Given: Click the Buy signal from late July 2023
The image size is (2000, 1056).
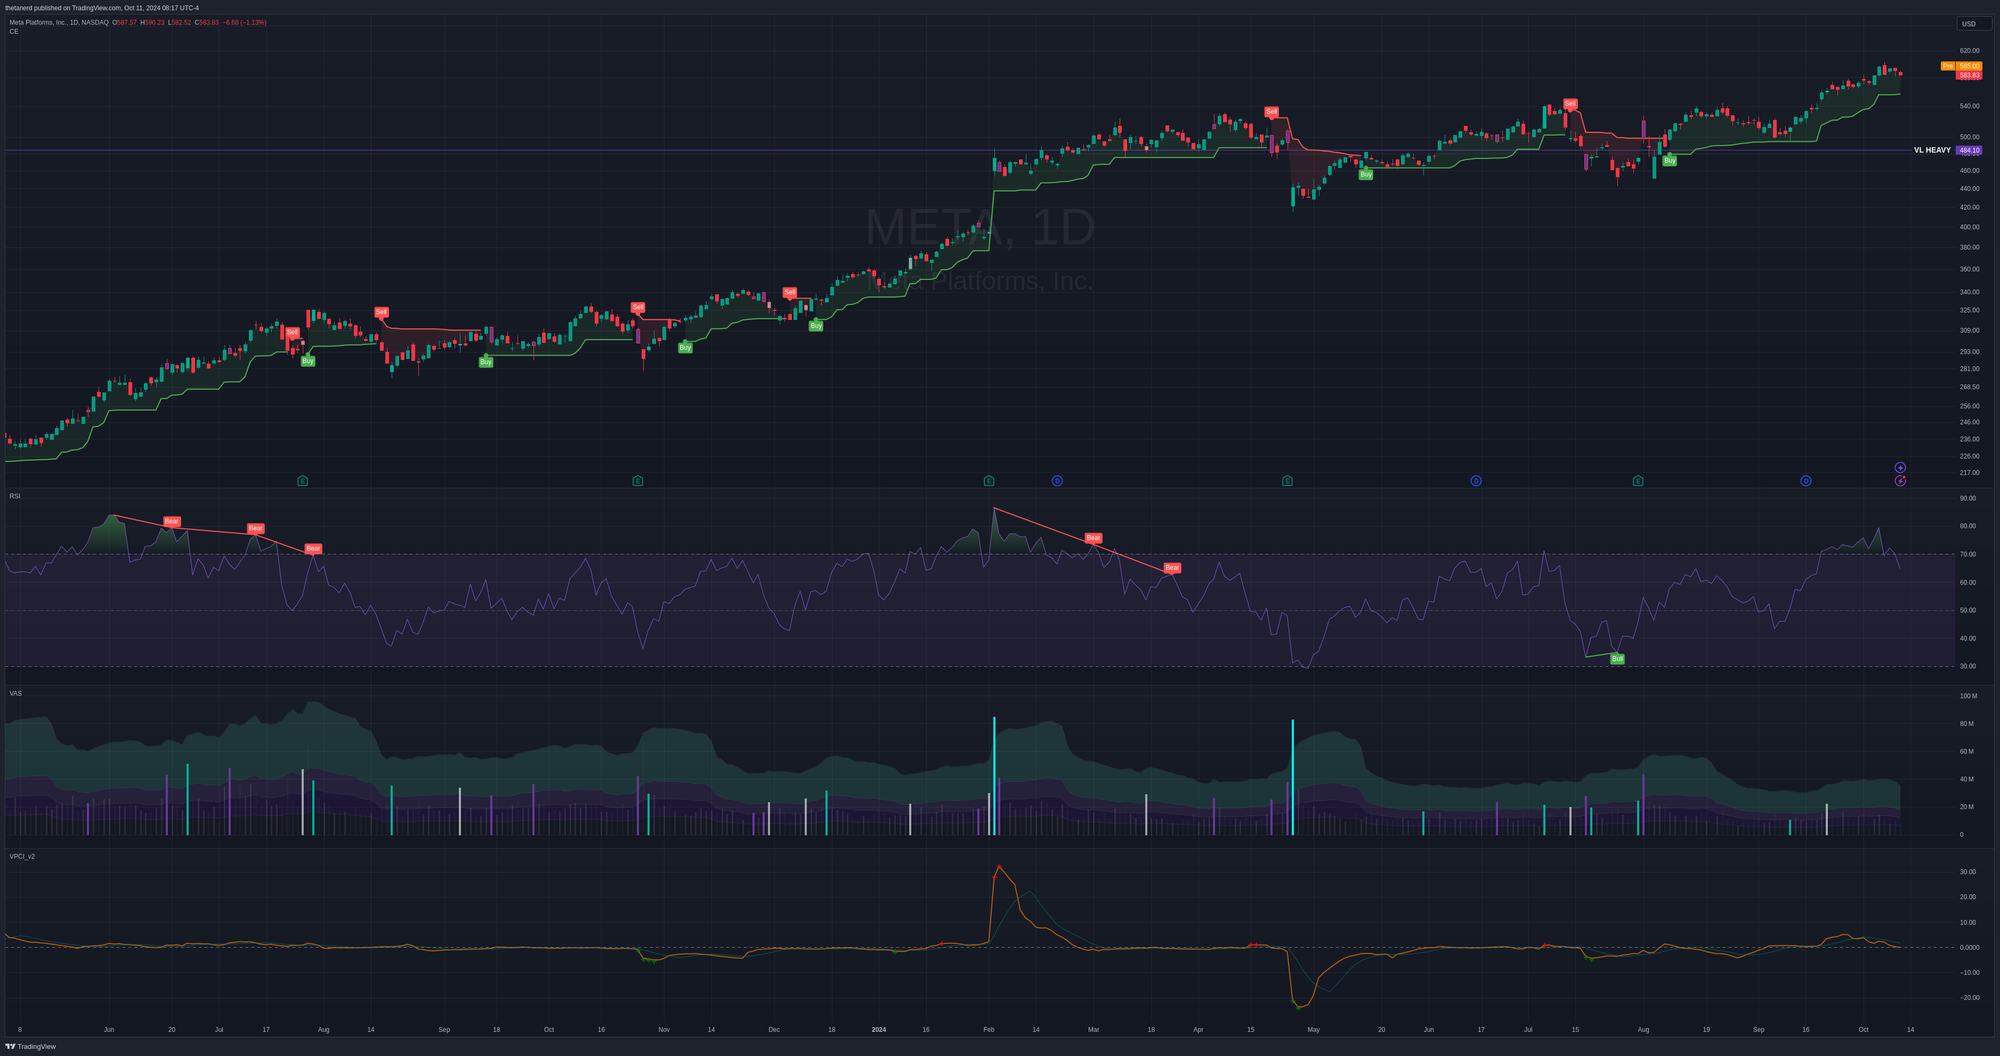Looking at the screenshot, I should coord(308,361).
